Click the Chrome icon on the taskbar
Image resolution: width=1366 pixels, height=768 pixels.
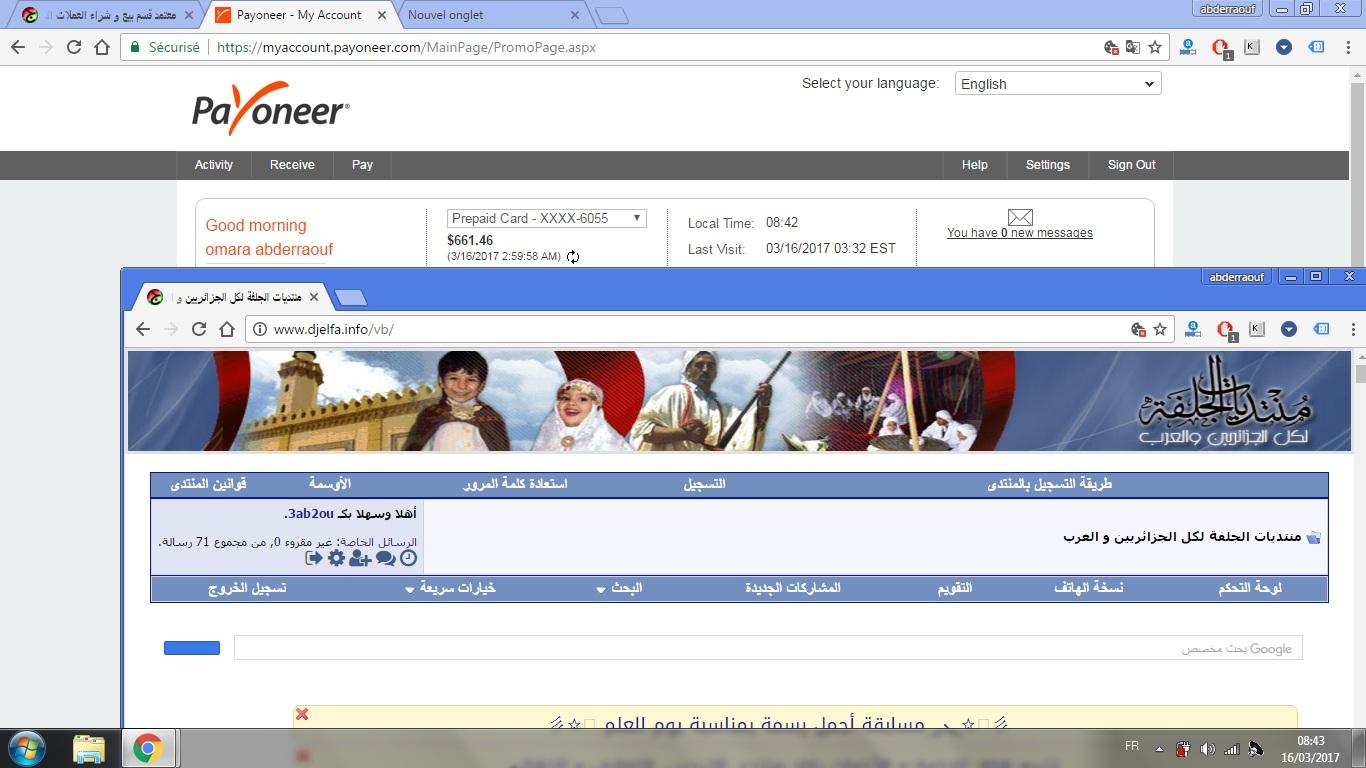[x=148, y=748]
